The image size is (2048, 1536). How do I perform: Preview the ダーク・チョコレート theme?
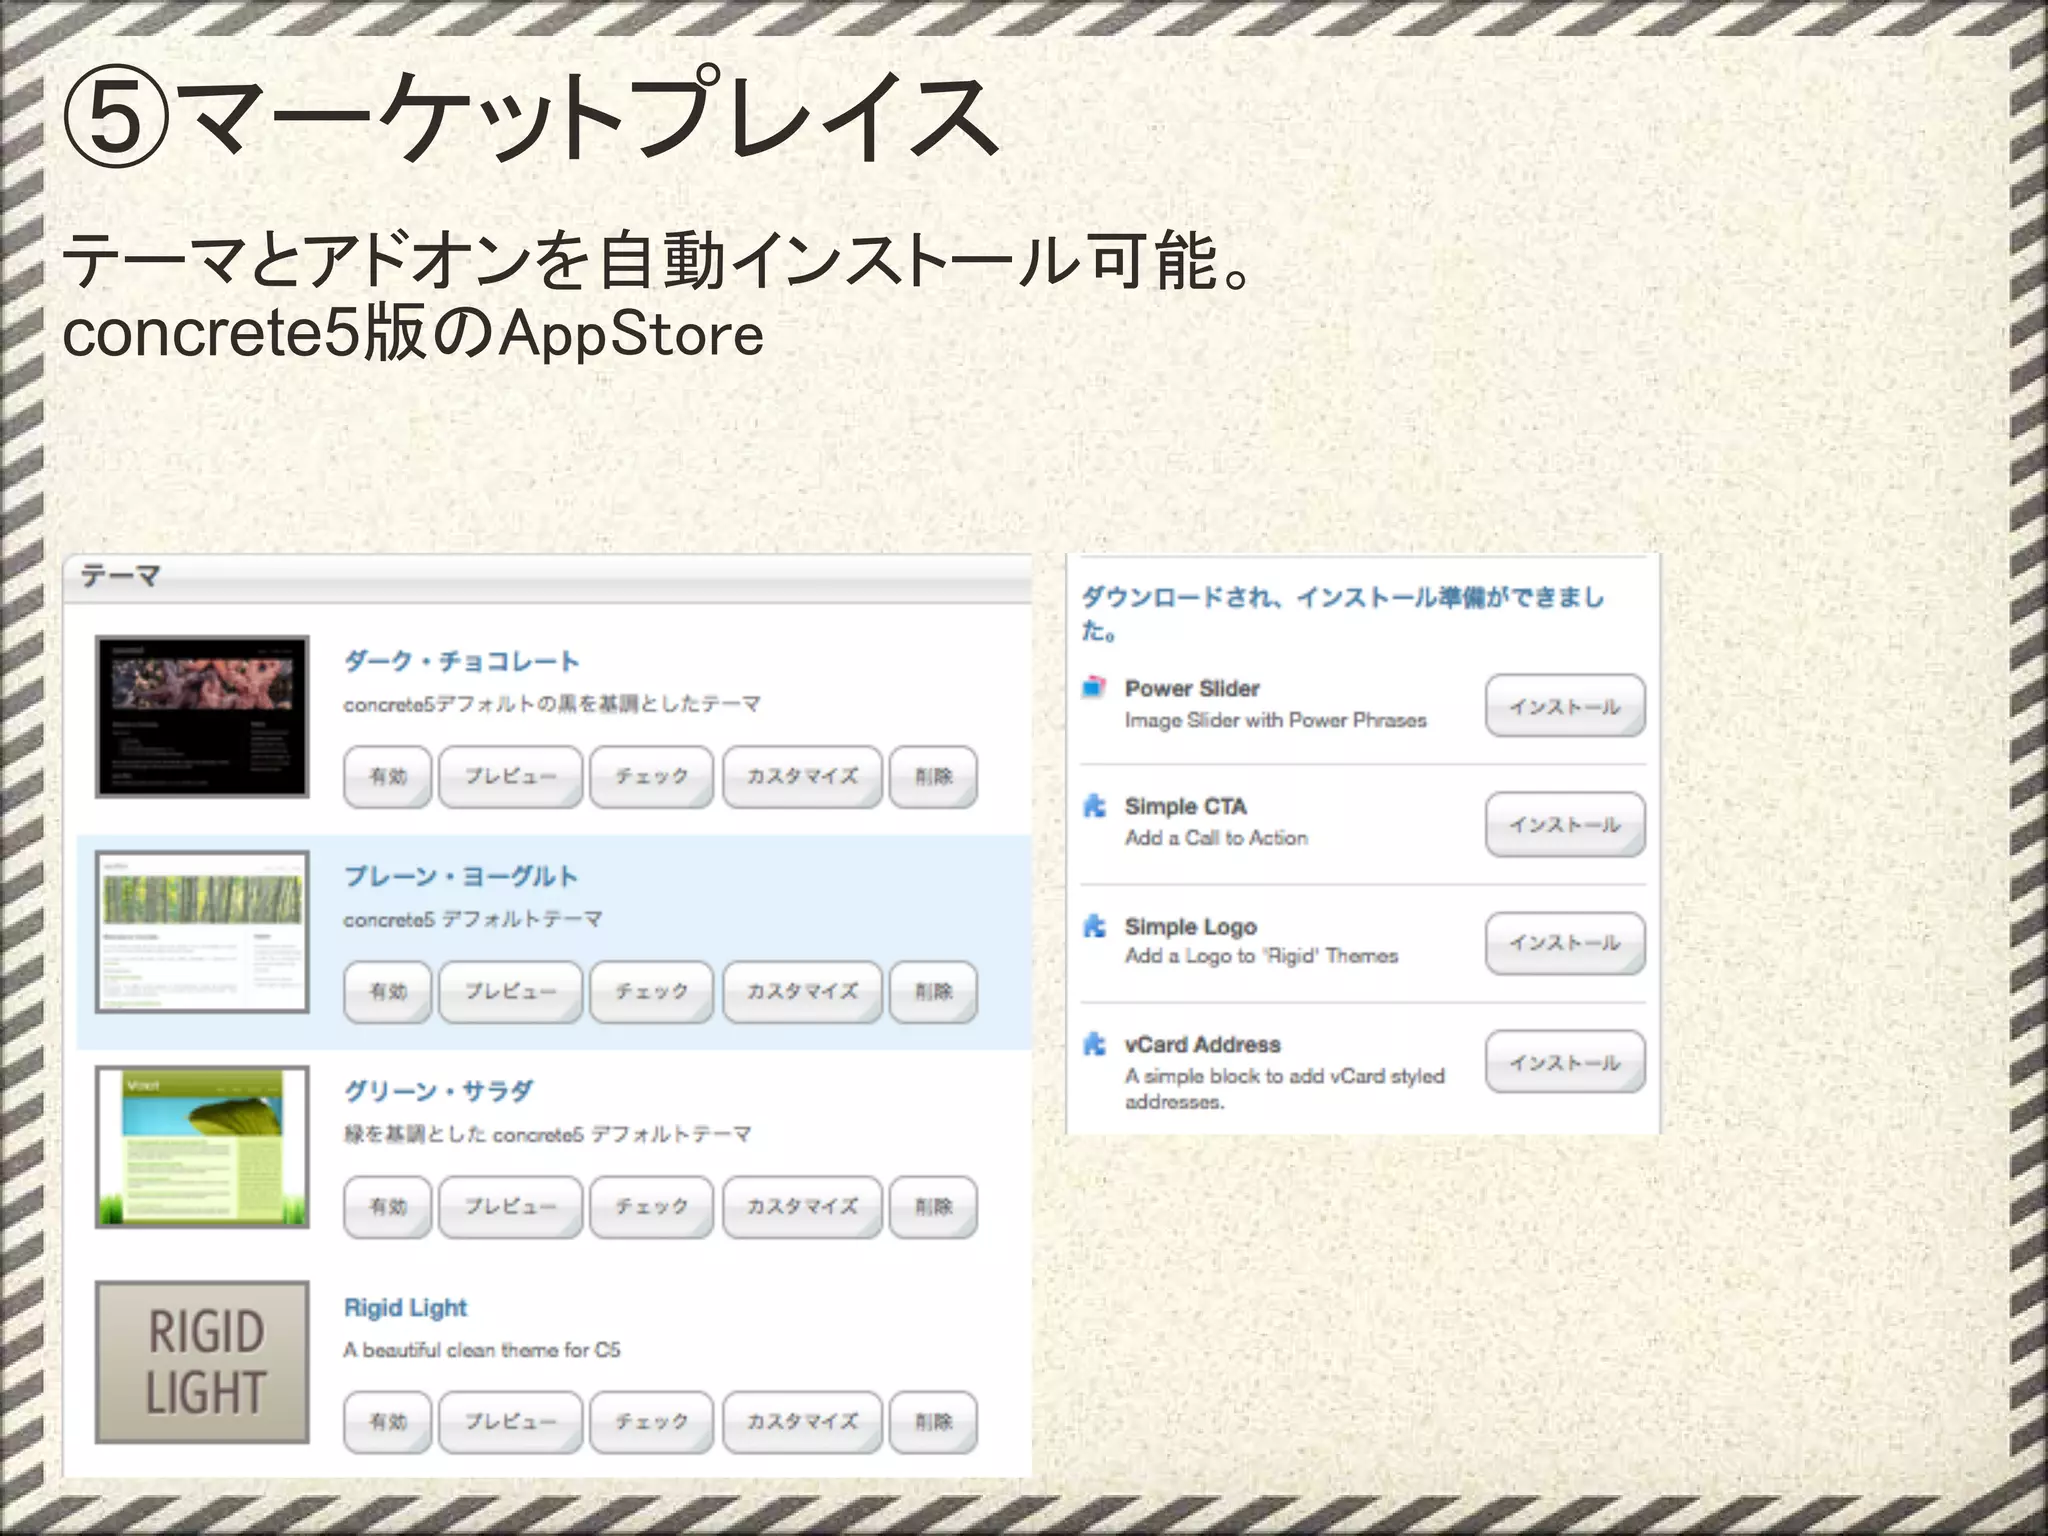[x=510, y=776]
